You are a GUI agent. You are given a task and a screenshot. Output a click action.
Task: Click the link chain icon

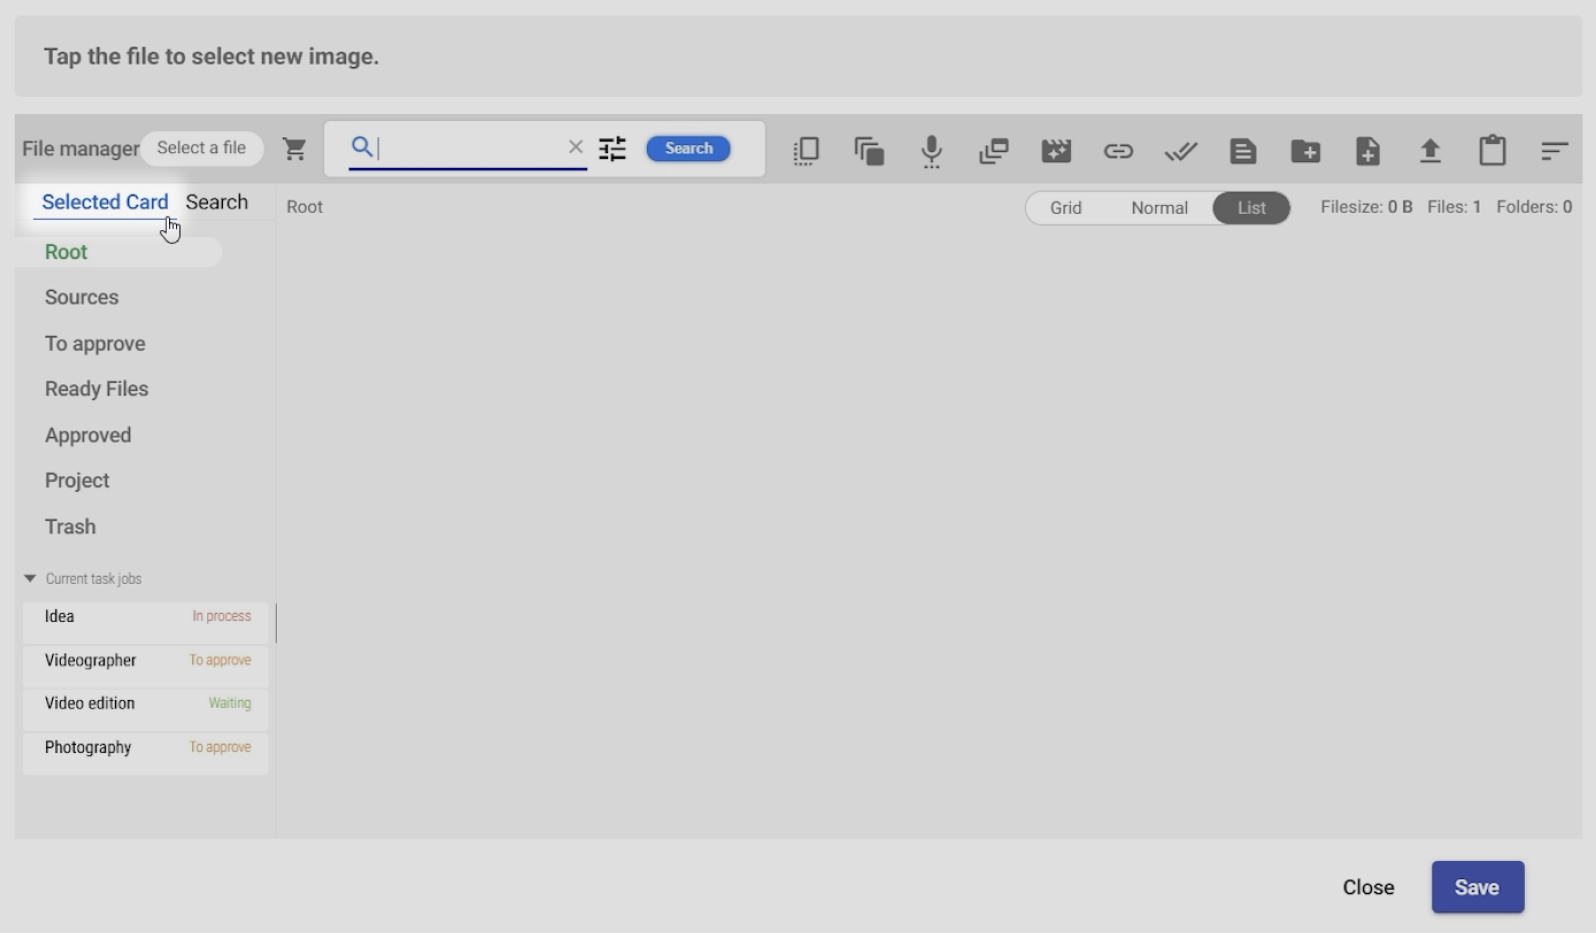[x=1118, y=151]
